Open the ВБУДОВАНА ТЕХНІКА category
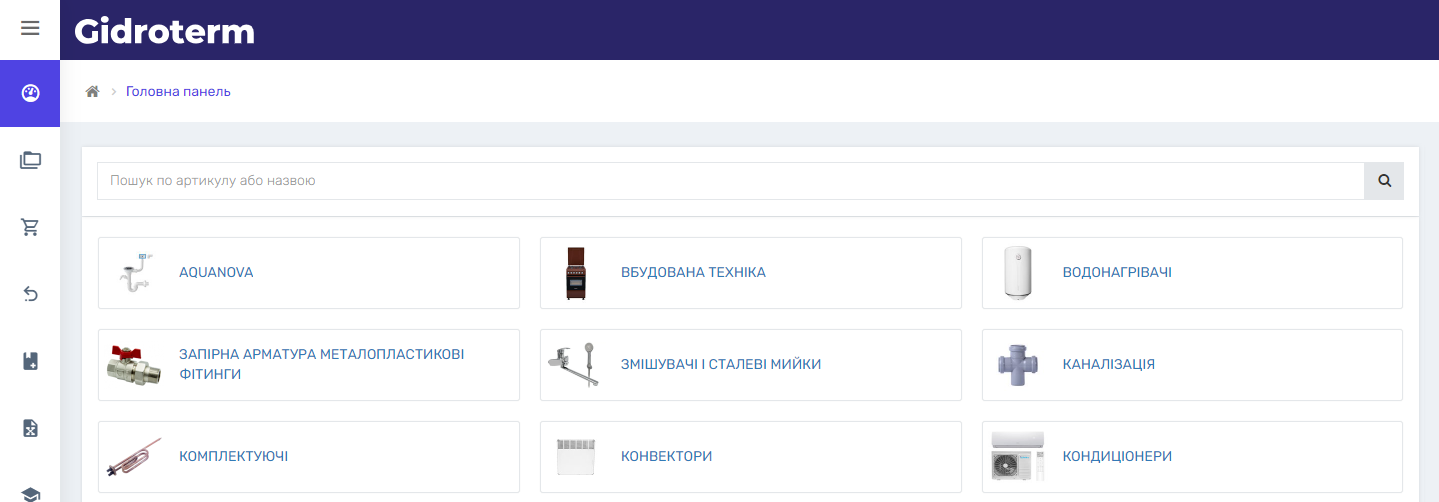Viewport: 1439px width, 502px height. (693, 272)
